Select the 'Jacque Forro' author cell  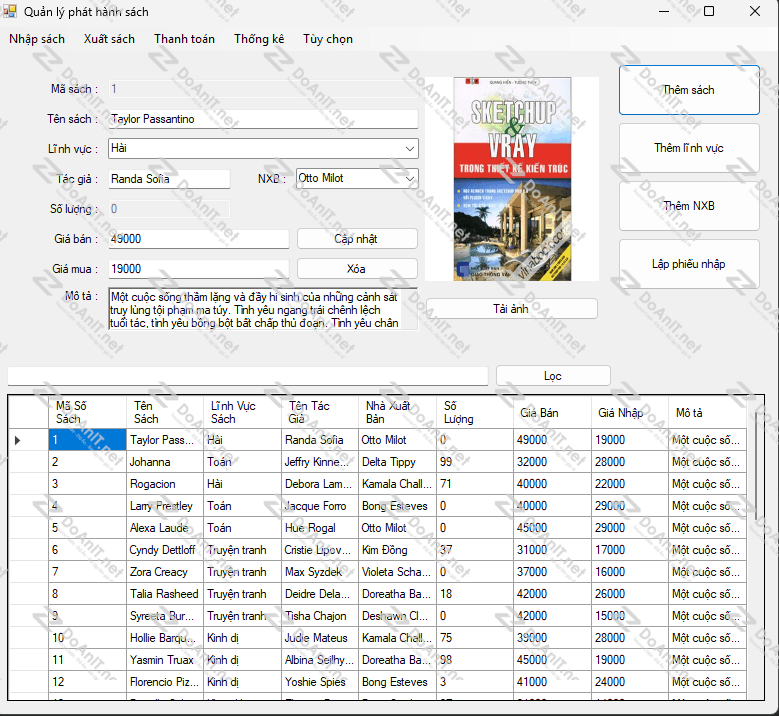coord(320,506)
